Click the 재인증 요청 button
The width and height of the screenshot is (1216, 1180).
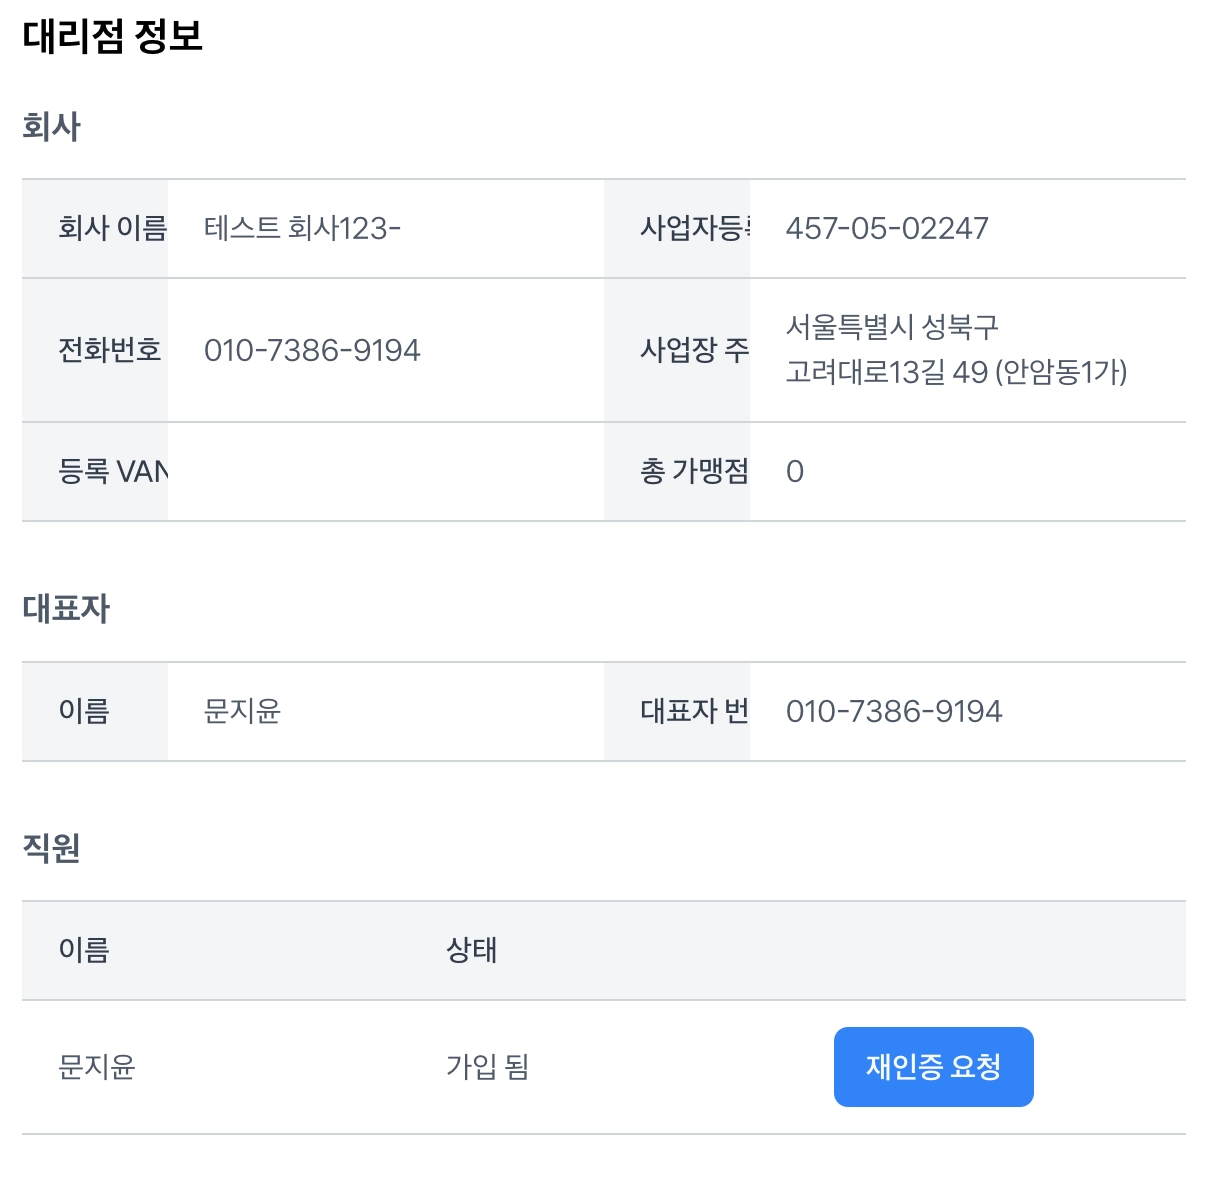click(x=933, y=1067)
